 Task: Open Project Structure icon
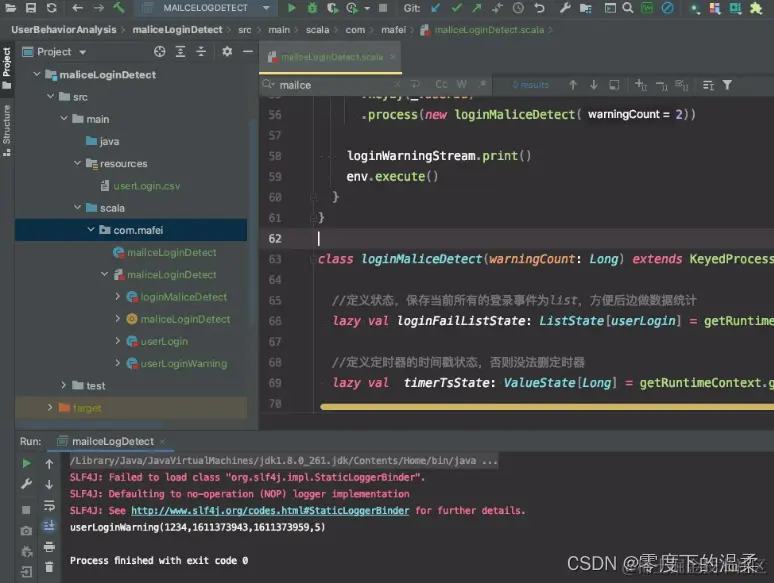[585, 7]
